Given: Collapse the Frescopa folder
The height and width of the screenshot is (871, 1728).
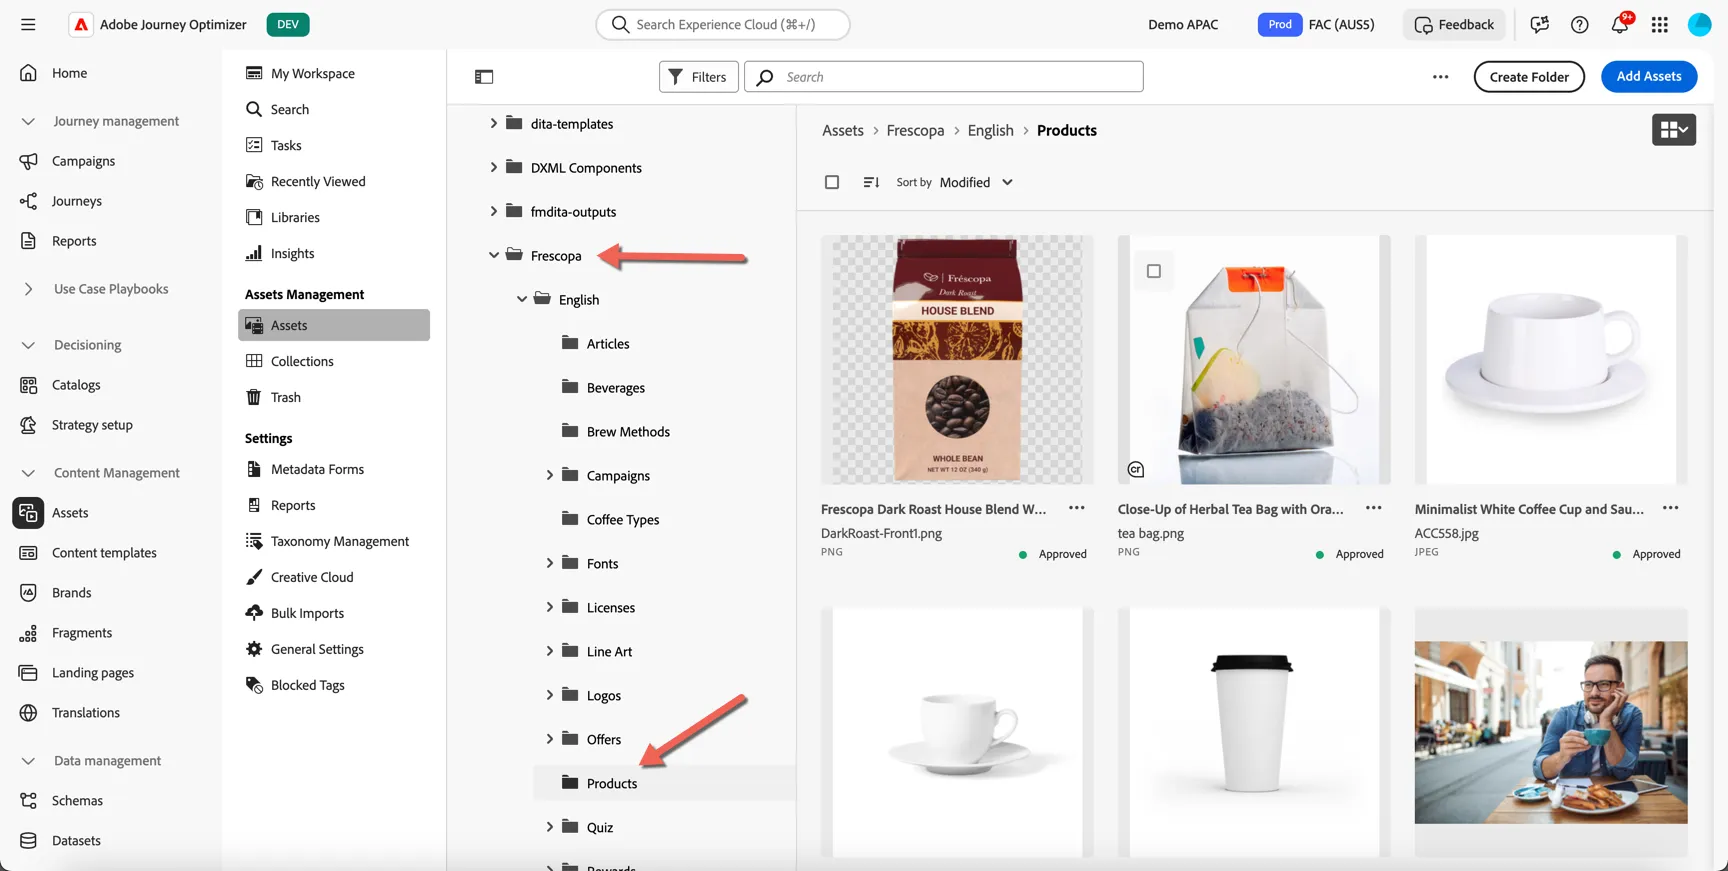Looking at the screenshot, I should point(494,256).
